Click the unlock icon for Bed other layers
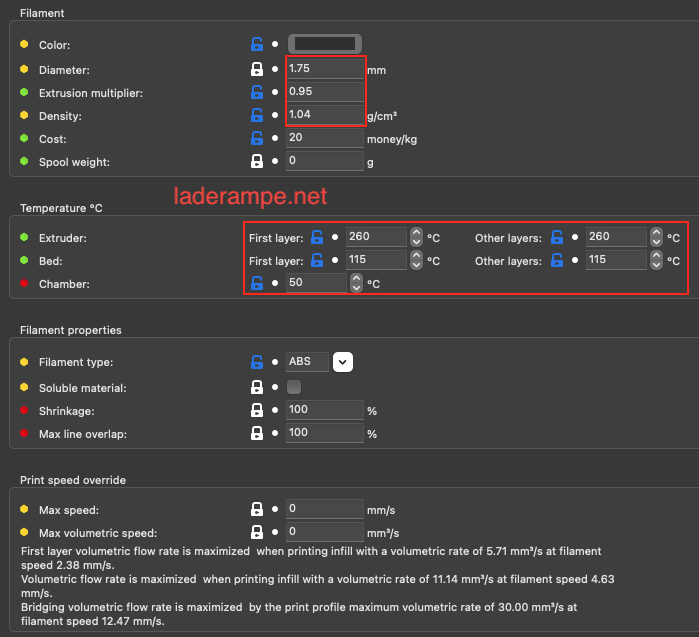Image resolution: width=699 pixels, height=637 pixels. [557, 260]
